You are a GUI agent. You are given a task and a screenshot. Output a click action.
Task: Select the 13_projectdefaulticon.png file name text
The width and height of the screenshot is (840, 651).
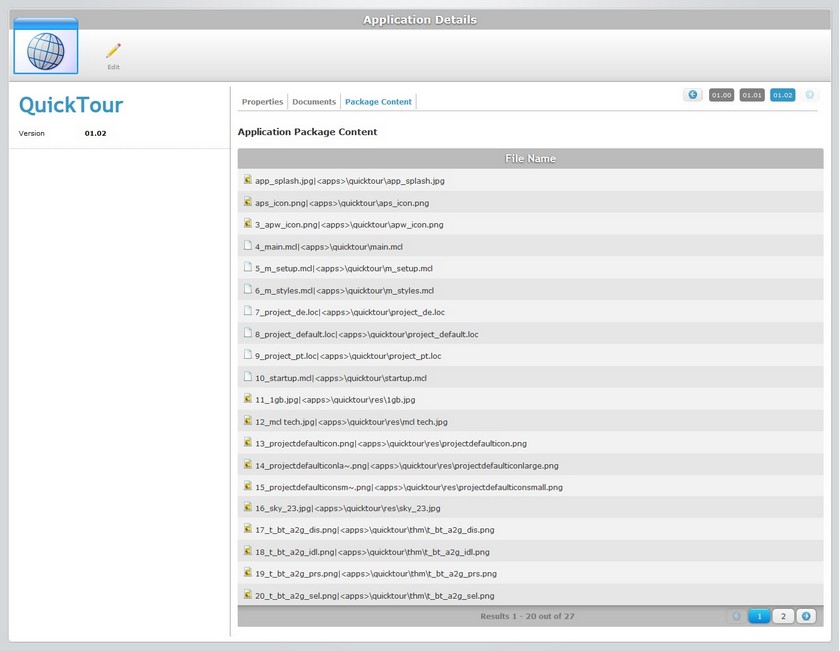click(x=391, y=444)
